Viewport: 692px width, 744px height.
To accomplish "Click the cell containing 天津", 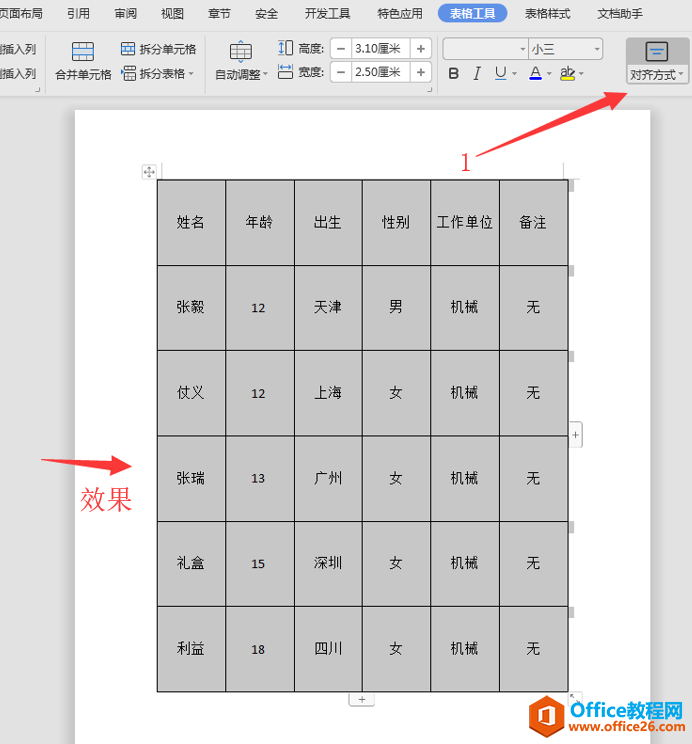I will click(328, 308).
